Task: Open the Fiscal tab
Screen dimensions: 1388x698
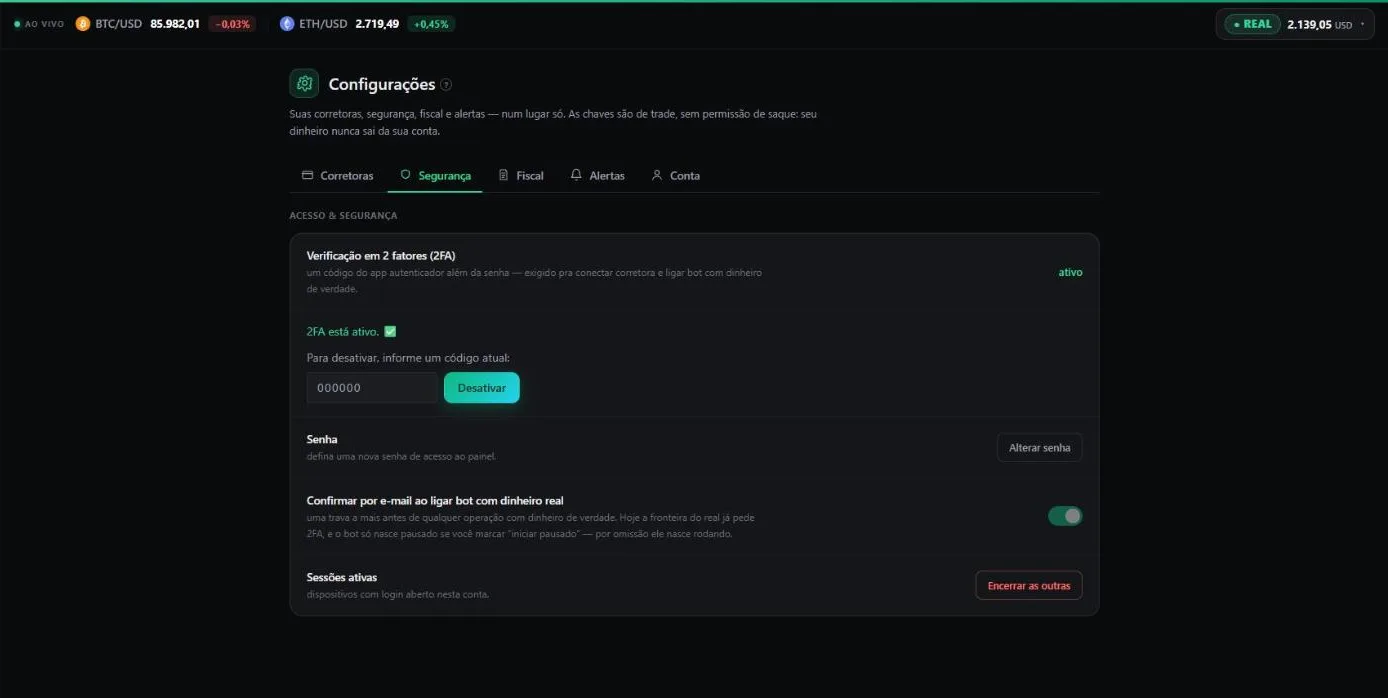Action: [x=521, y=175]
